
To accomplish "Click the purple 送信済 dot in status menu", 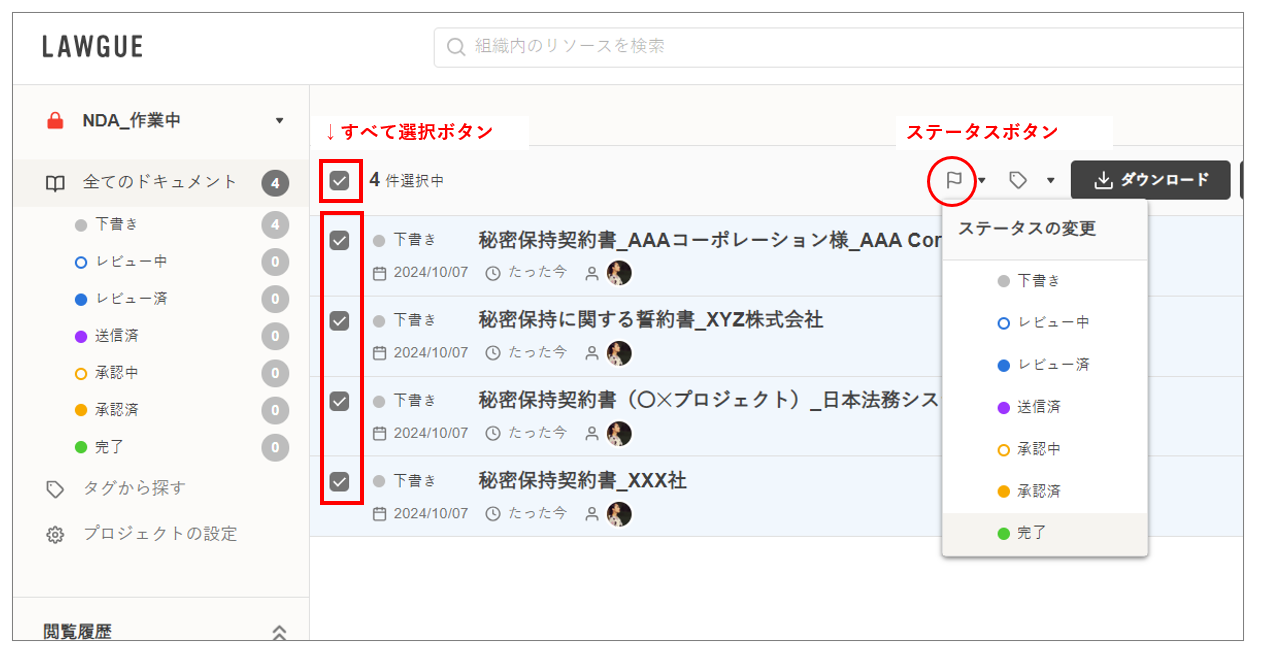I will [x=1003, y=407].
